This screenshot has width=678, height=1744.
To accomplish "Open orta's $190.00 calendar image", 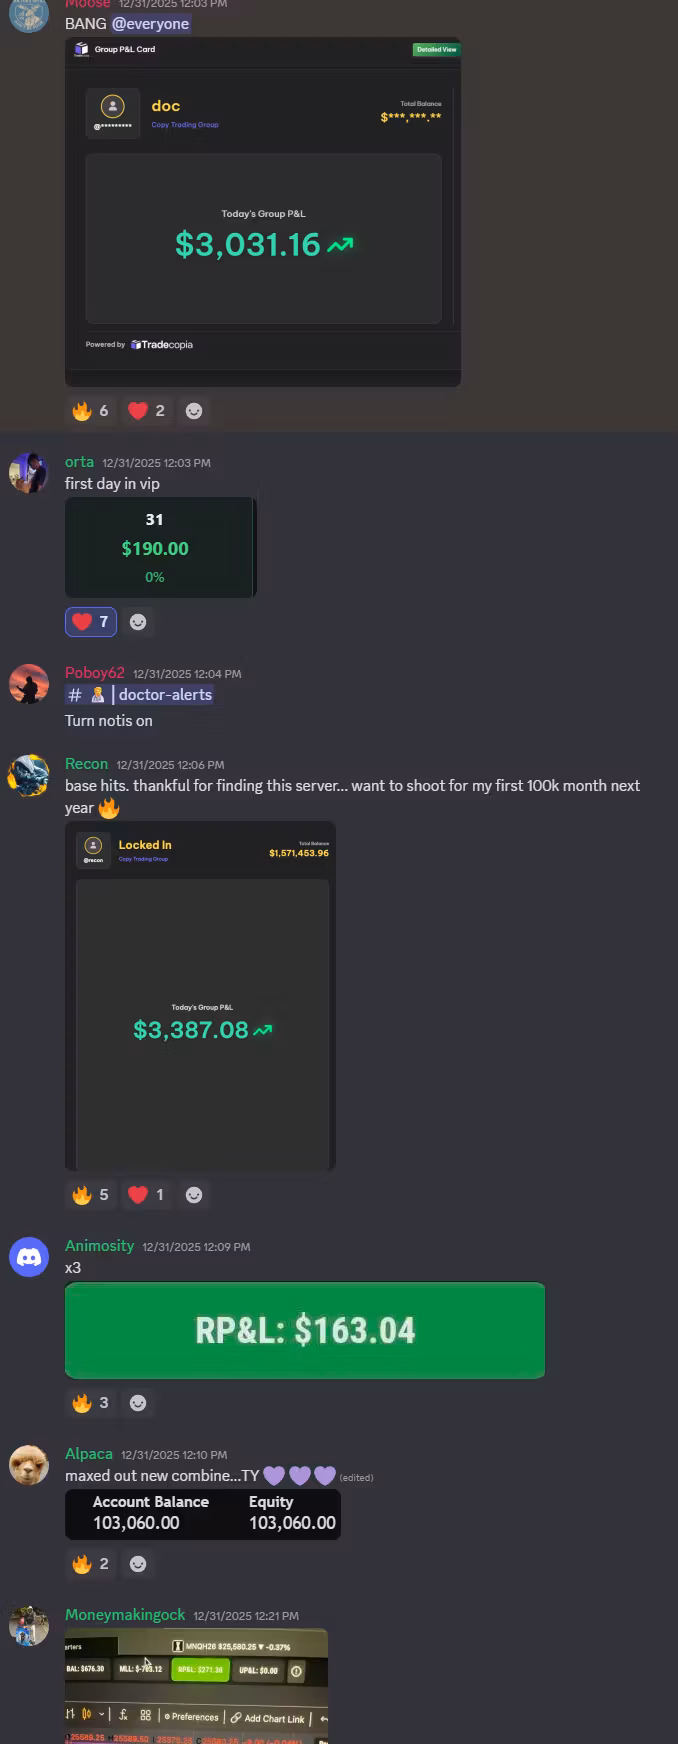I will click(x=161, y=547).
